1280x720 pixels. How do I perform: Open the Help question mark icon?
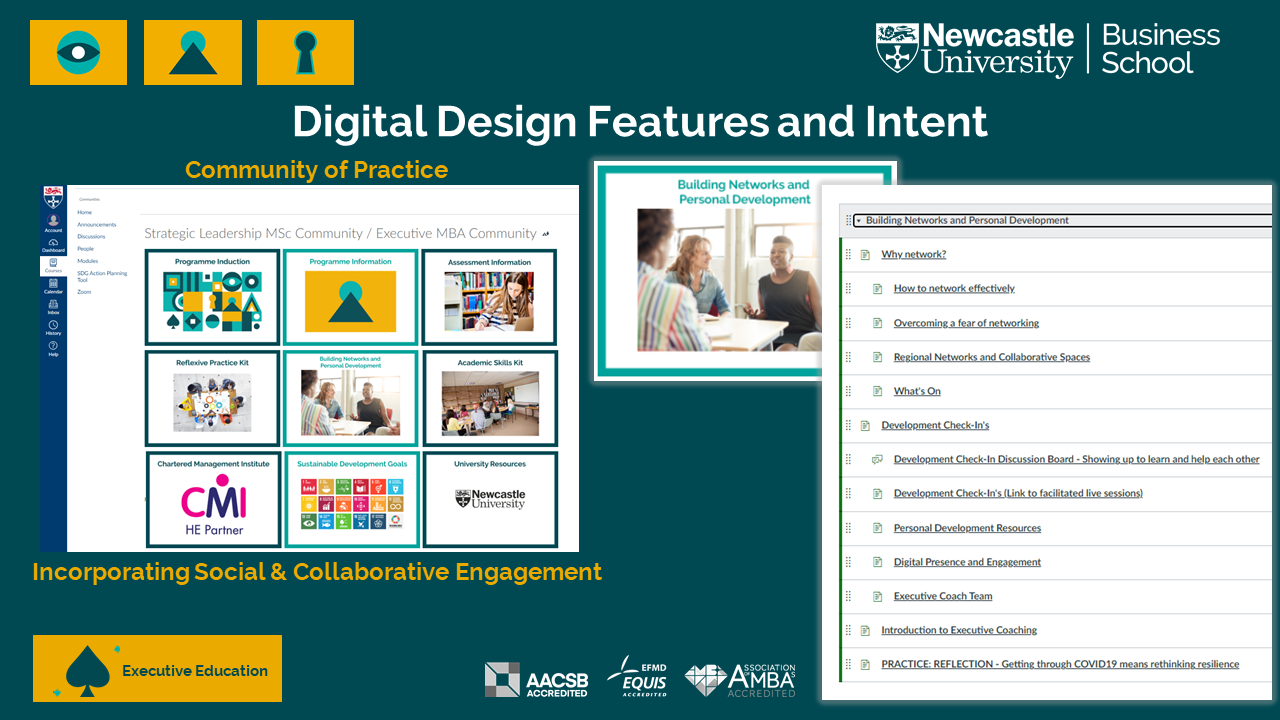pyautogui.click(x=53, y=349)
